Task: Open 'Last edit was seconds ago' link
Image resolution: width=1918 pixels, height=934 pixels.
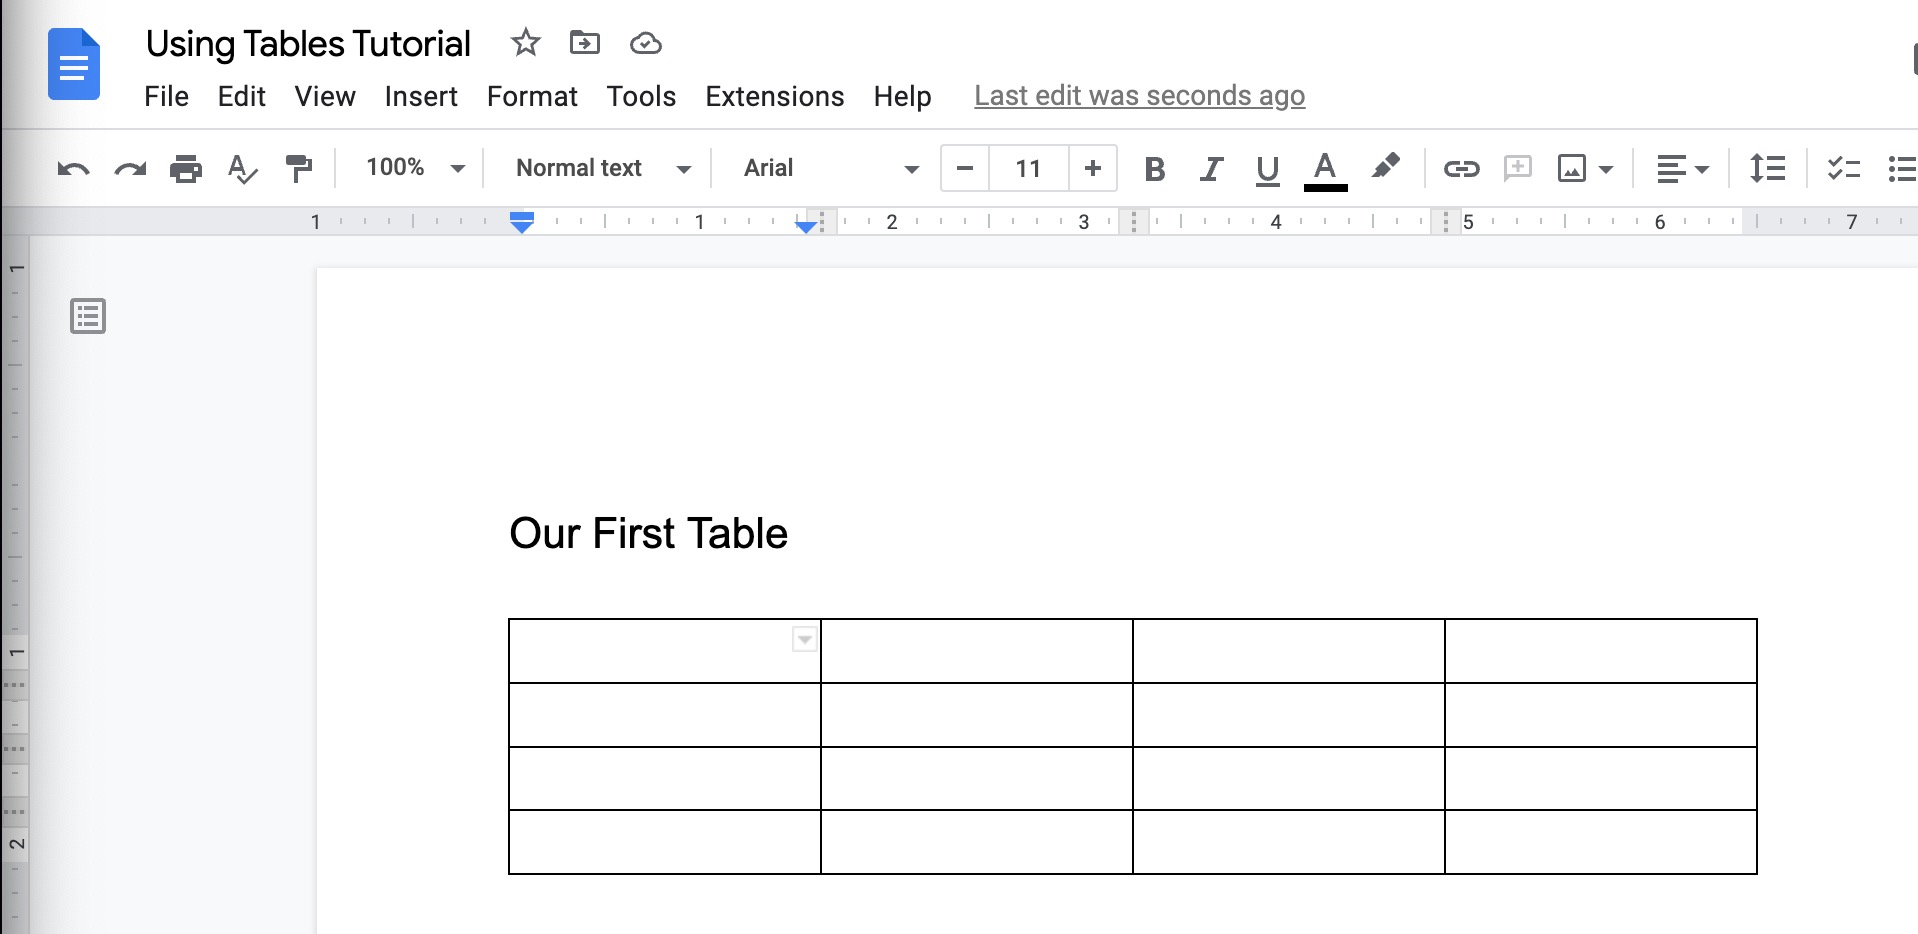Action: point(1139,96)
